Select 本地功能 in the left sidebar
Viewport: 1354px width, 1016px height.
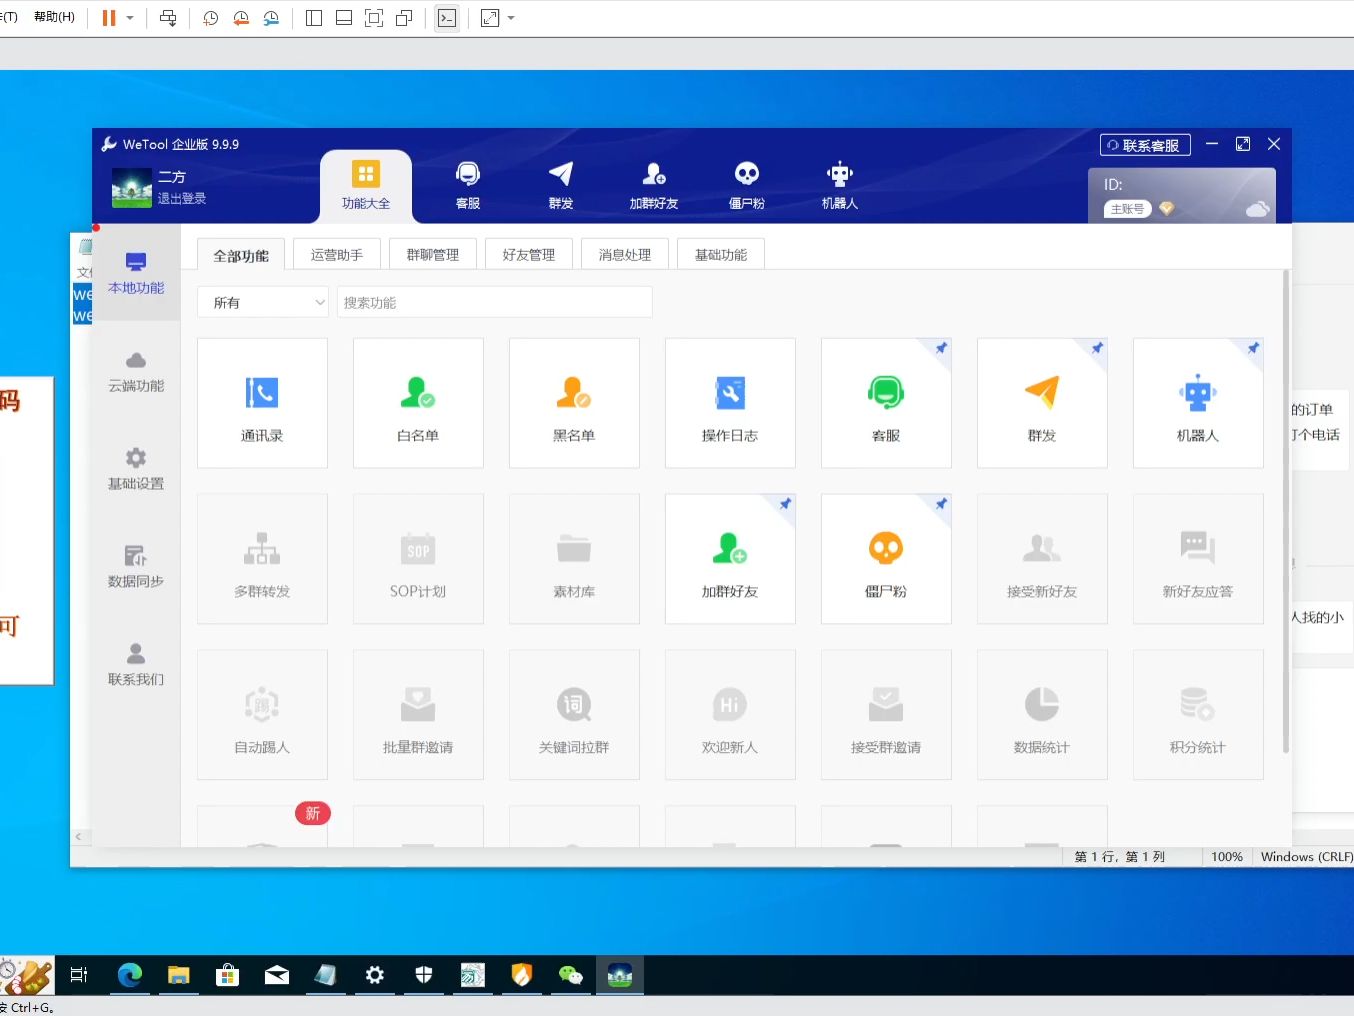click(x=136, y=273)
